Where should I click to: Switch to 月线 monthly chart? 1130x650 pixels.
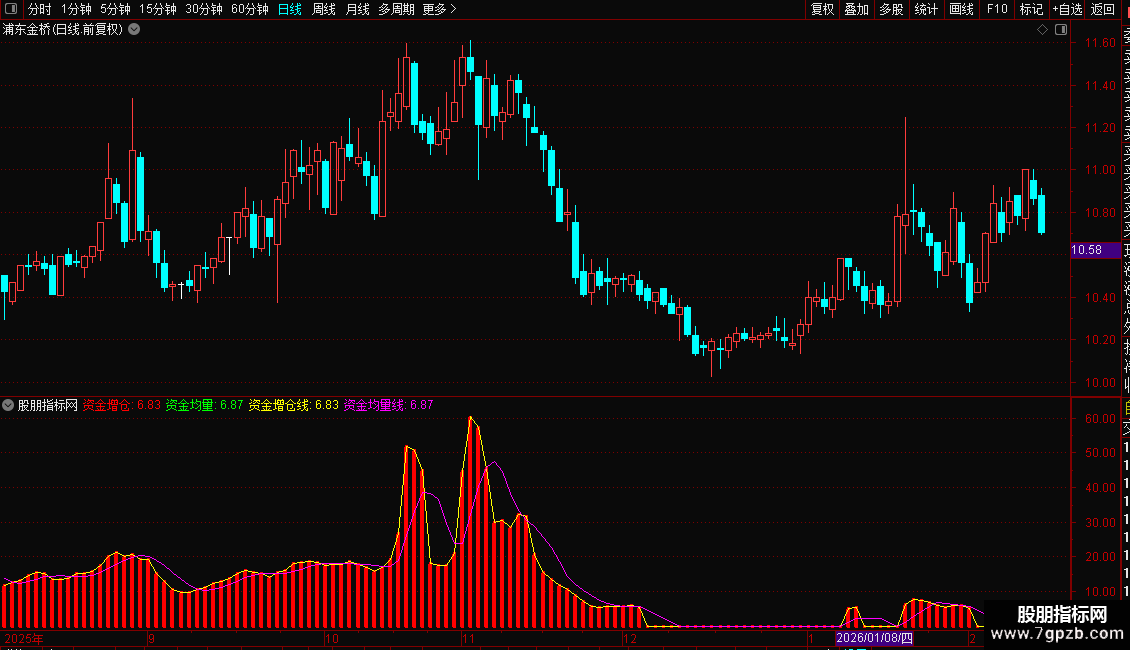(x=357, y=9)
